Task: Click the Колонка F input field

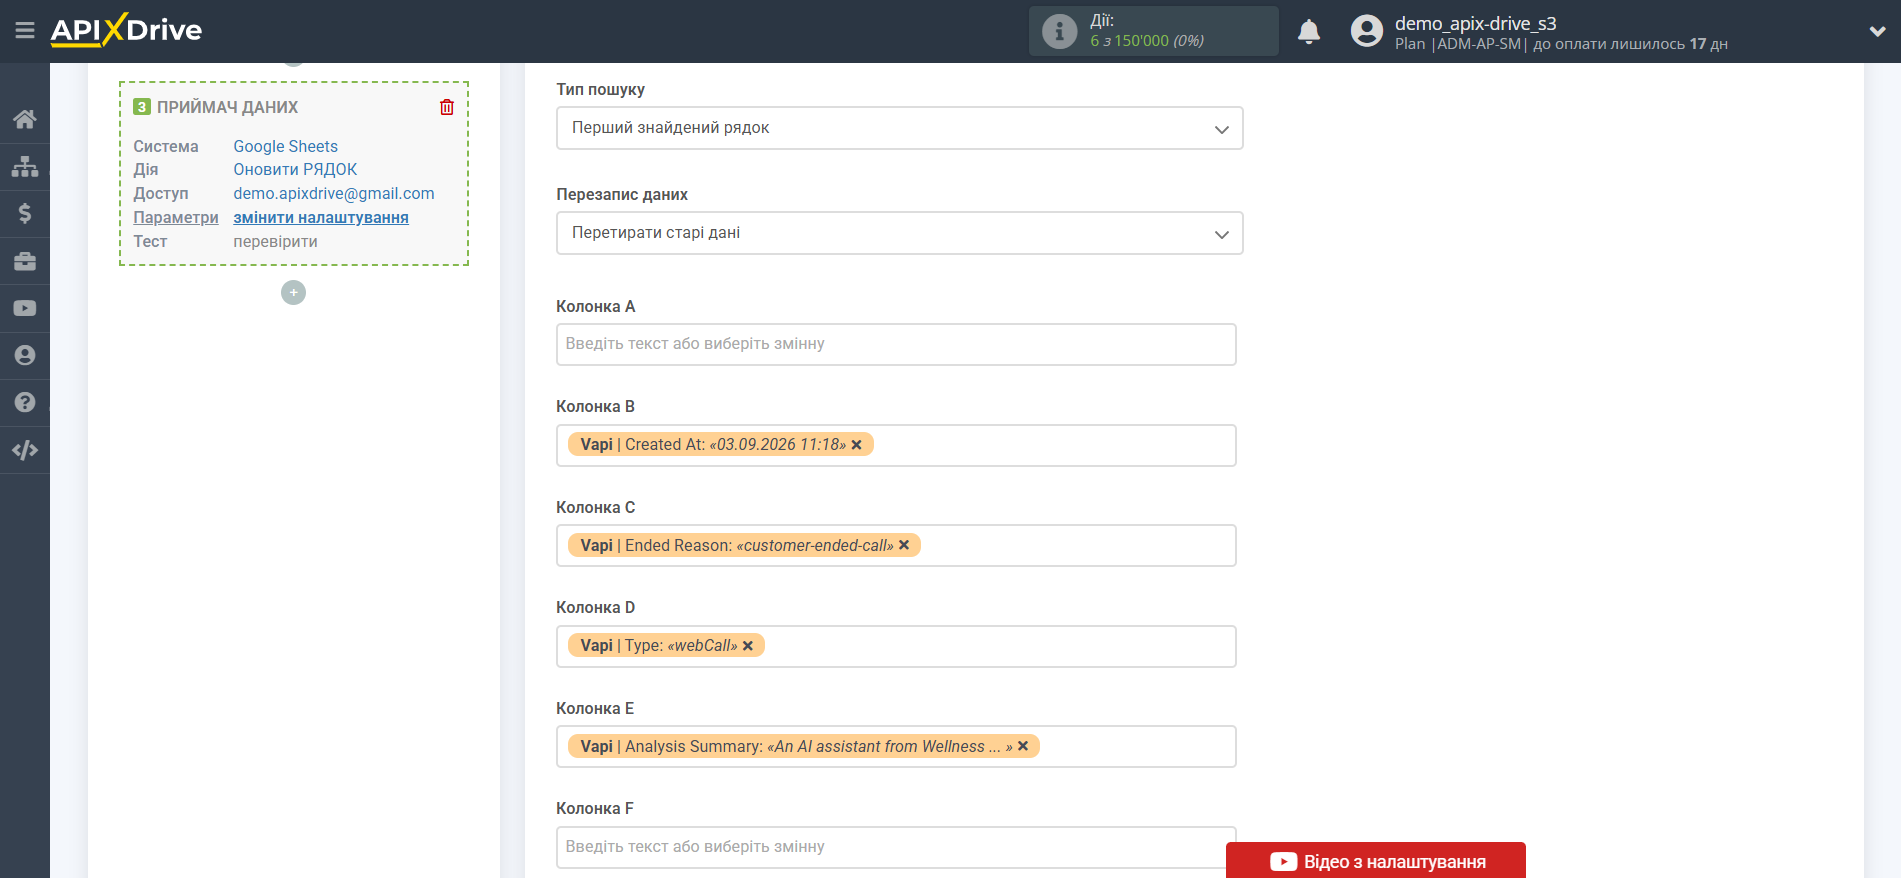Action: pyautogui.click(x=896, y=847)
